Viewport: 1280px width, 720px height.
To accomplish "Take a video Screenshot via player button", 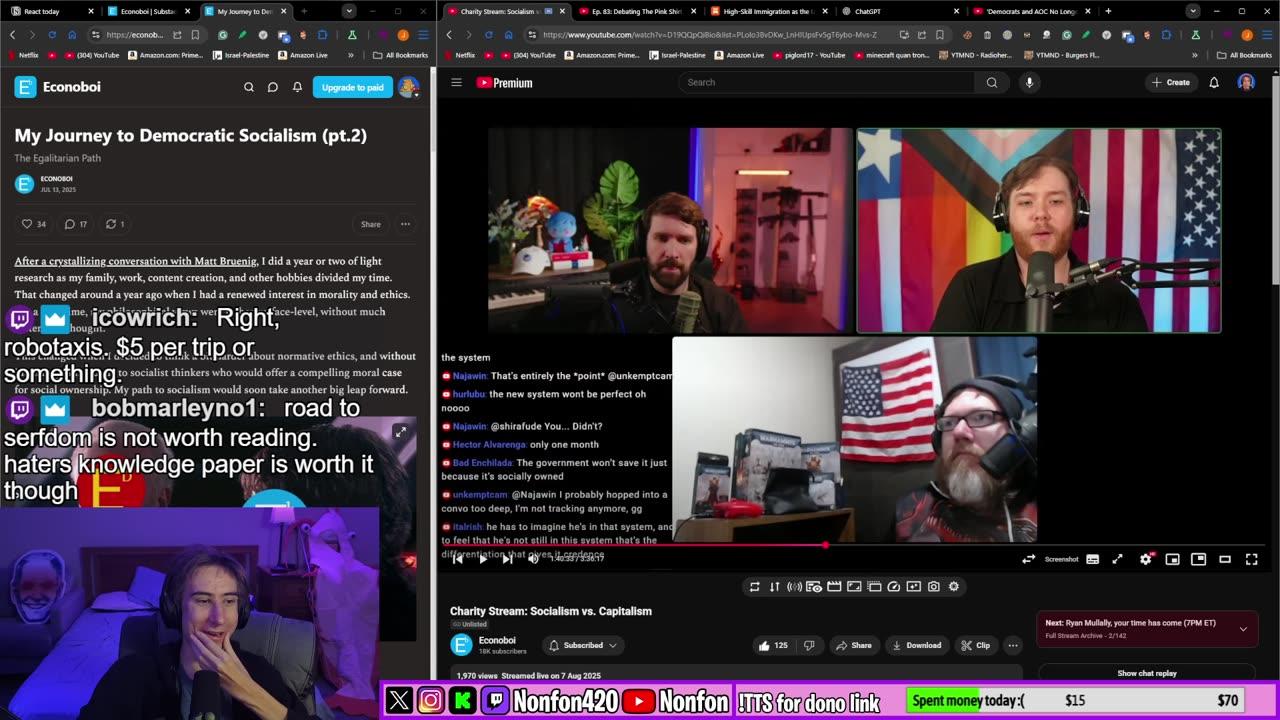I will tap(1061, 559).
